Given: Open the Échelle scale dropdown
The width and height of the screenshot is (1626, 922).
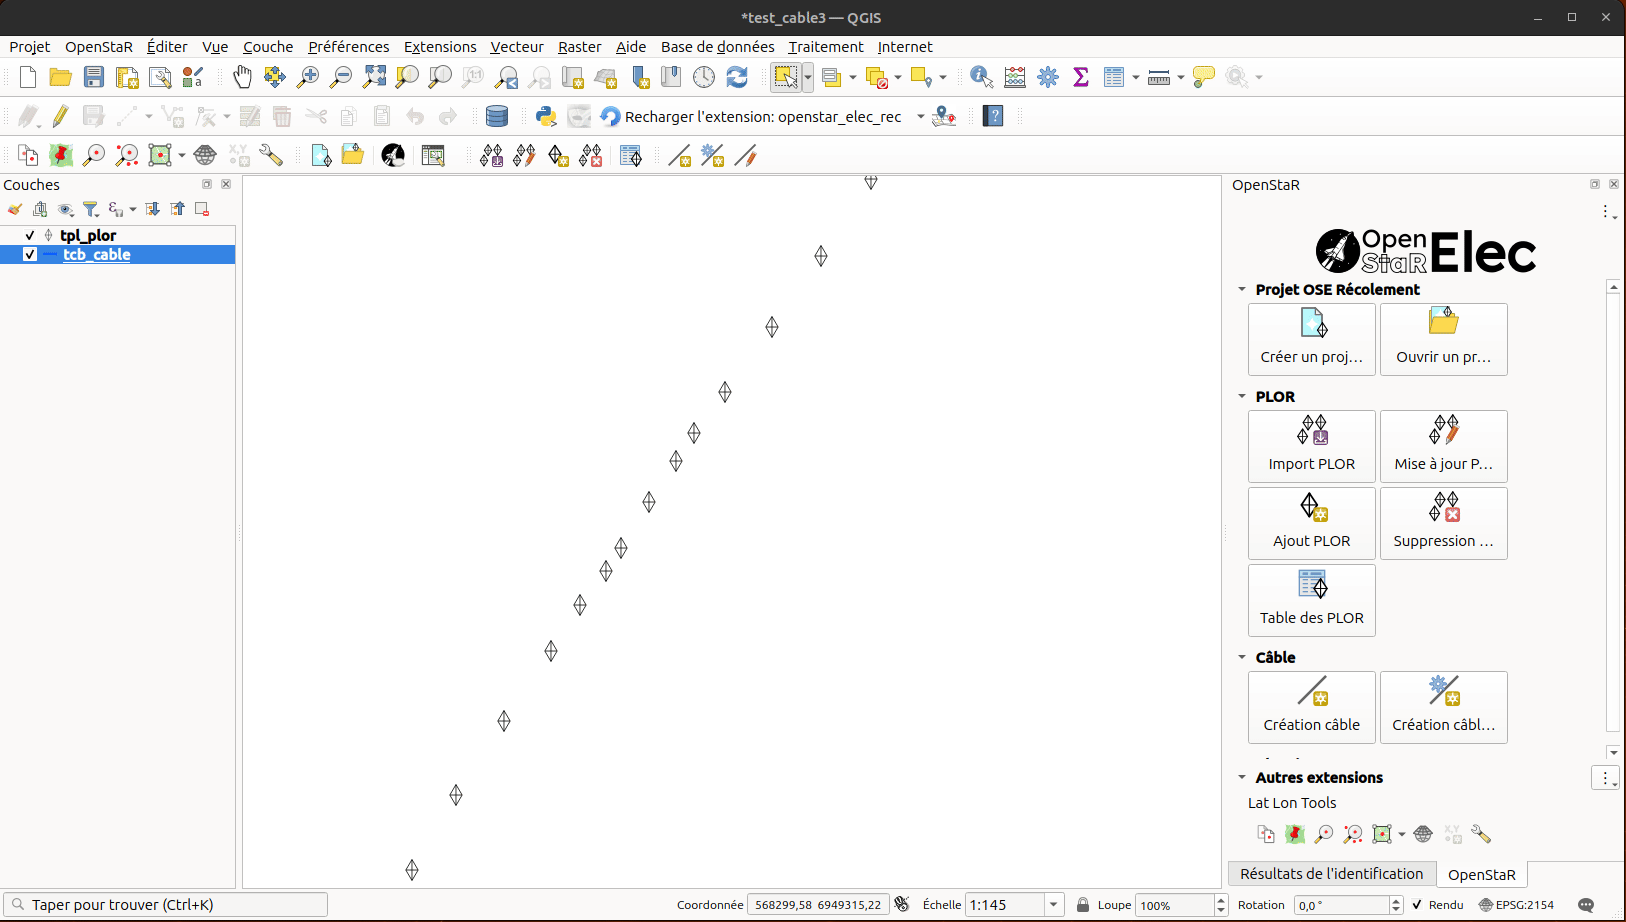Looking at the screenshot, I should pyautogui.click(x=1053, y=905).
